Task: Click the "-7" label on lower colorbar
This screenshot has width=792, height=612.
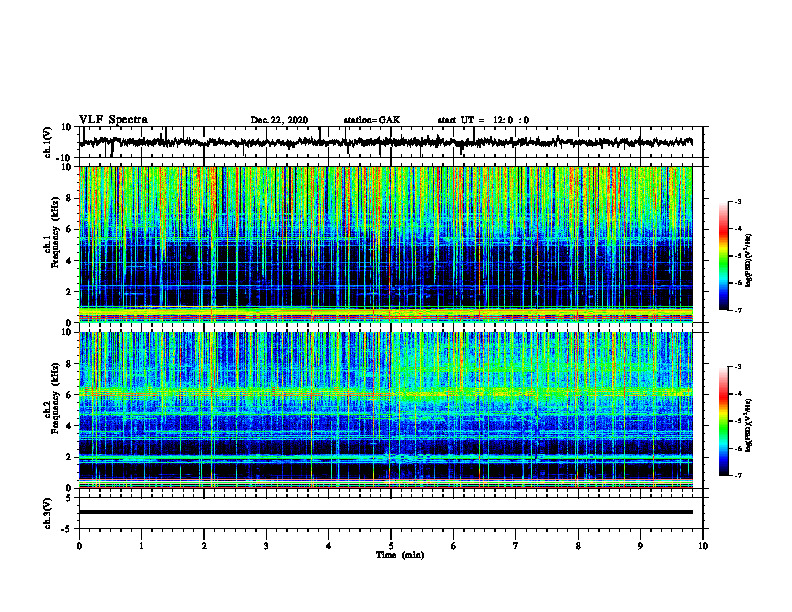Action: [737, 475]
